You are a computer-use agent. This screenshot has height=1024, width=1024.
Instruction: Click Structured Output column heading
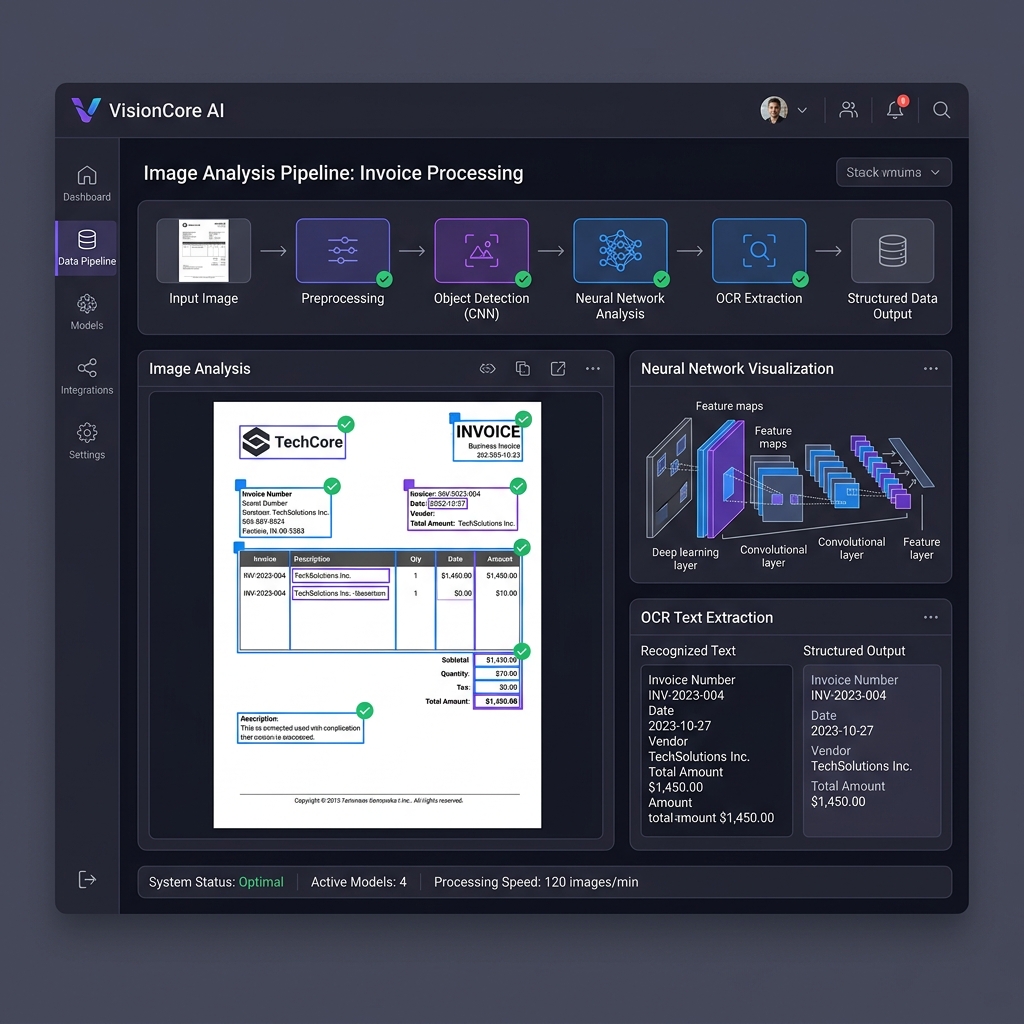854,651
